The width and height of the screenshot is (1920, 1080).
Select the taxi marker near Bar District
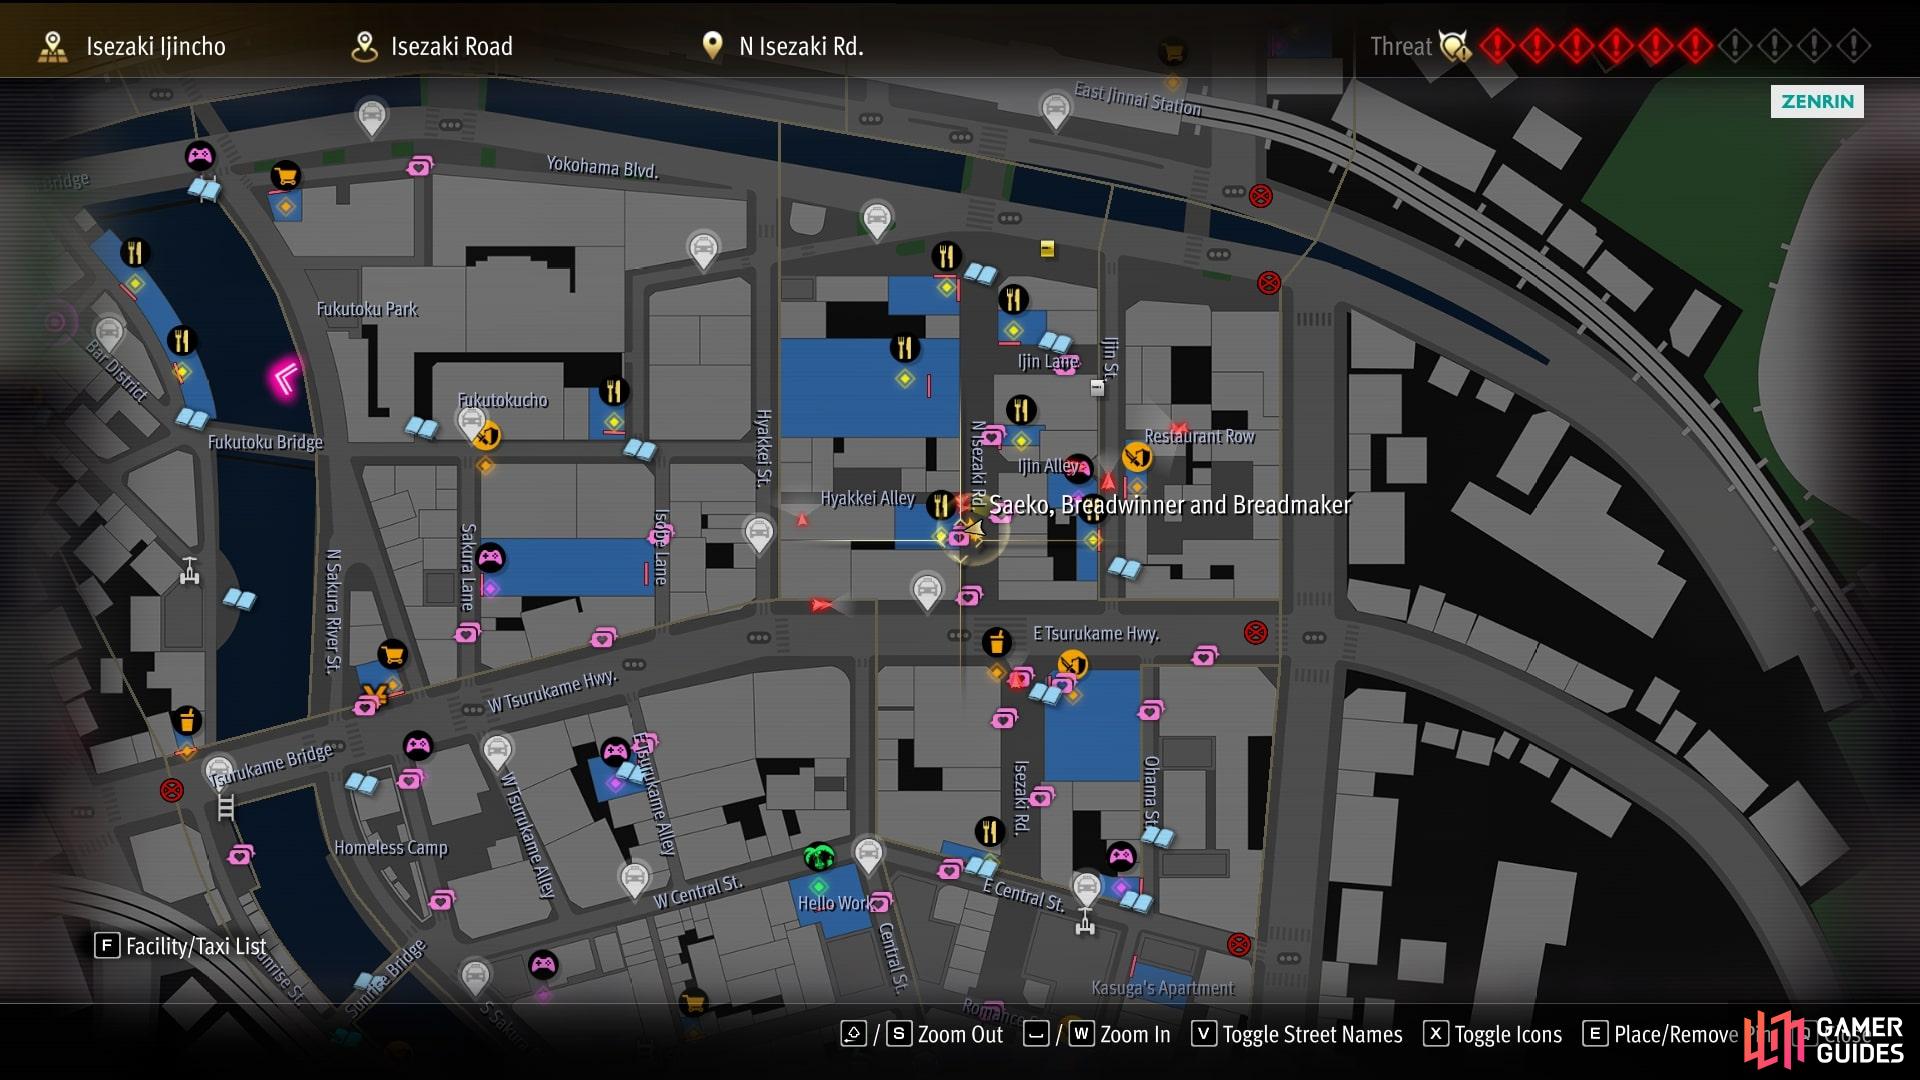[109, 333]
